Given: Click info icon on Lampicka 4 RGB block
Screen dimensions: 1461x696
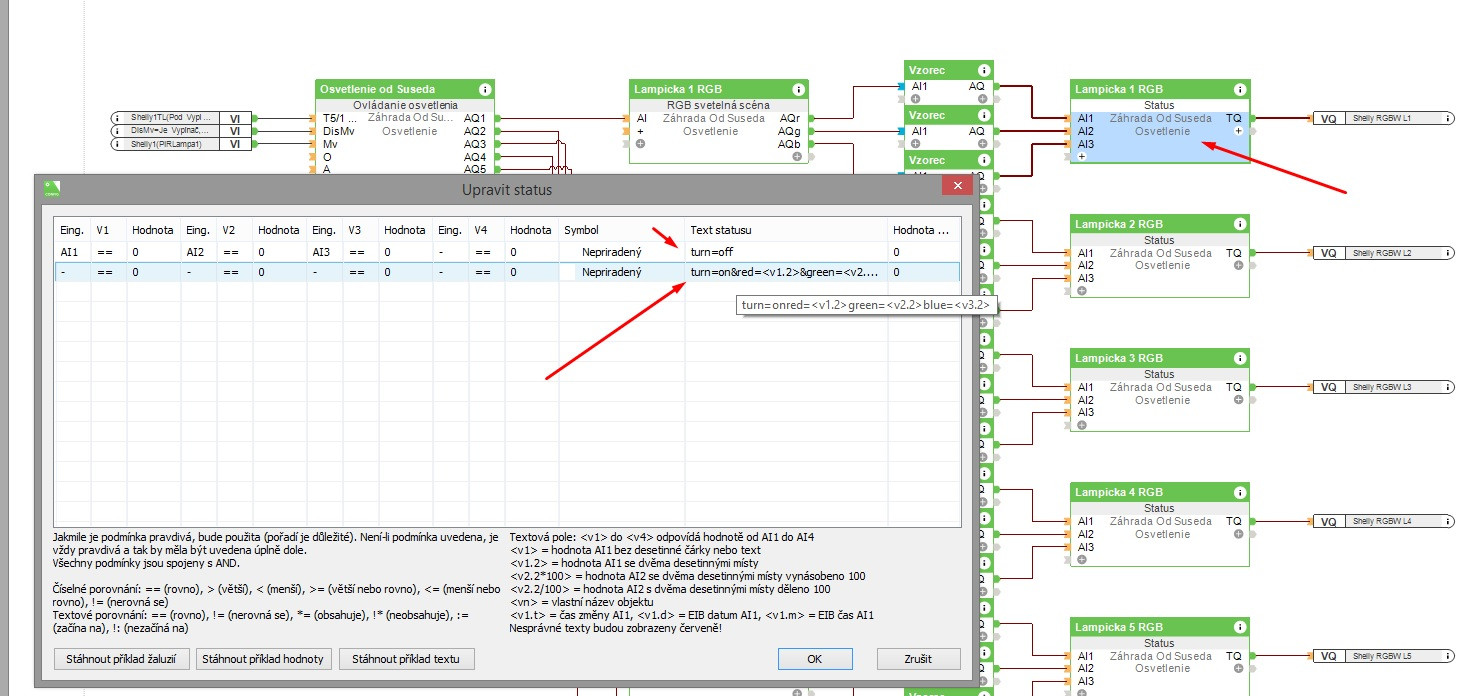Looking at the screenshot, I should coord(1240,492).
